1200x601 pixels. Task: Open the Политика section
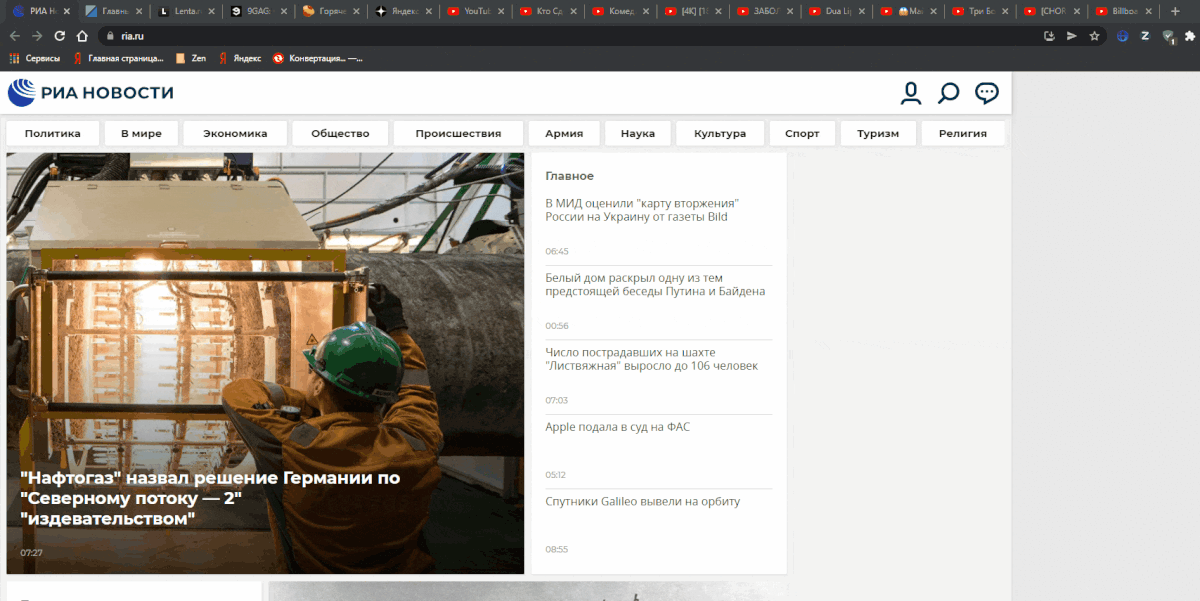[53, 133]
